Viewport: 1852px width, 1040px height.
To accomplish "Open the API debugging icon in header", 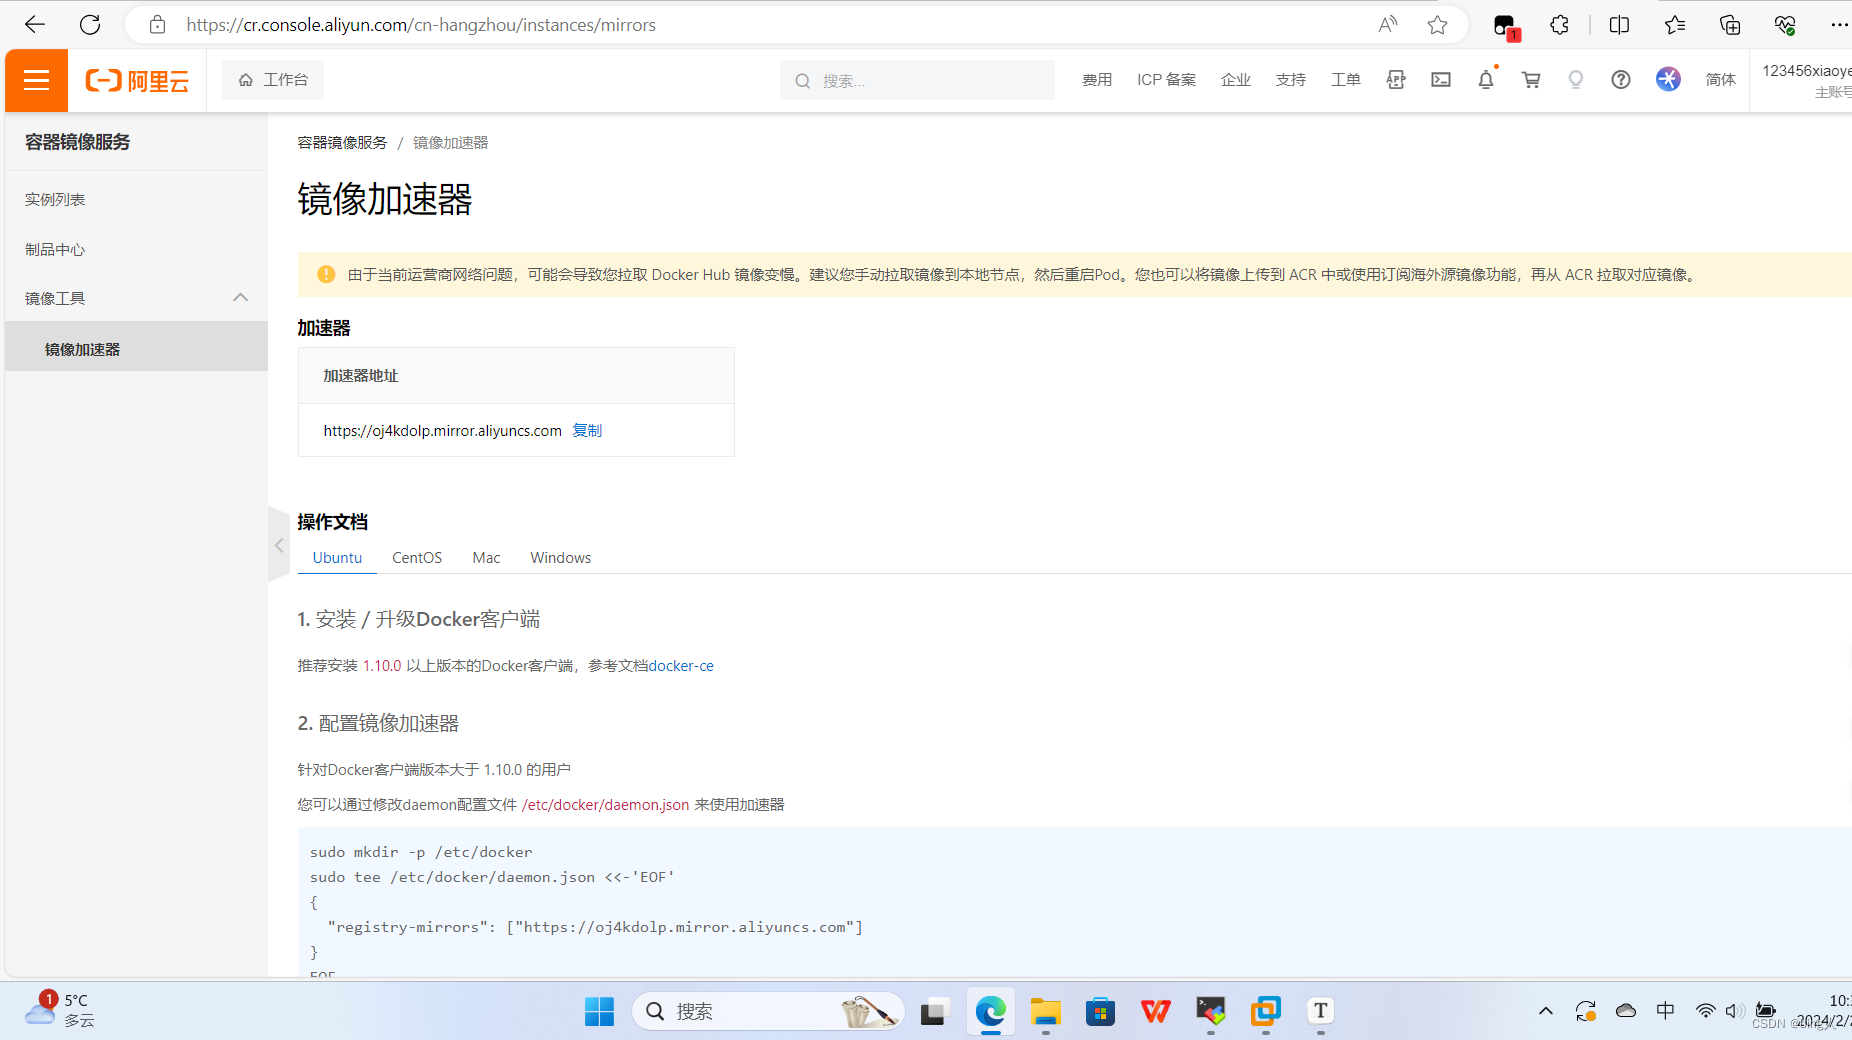I will [x=1396, y=80].
